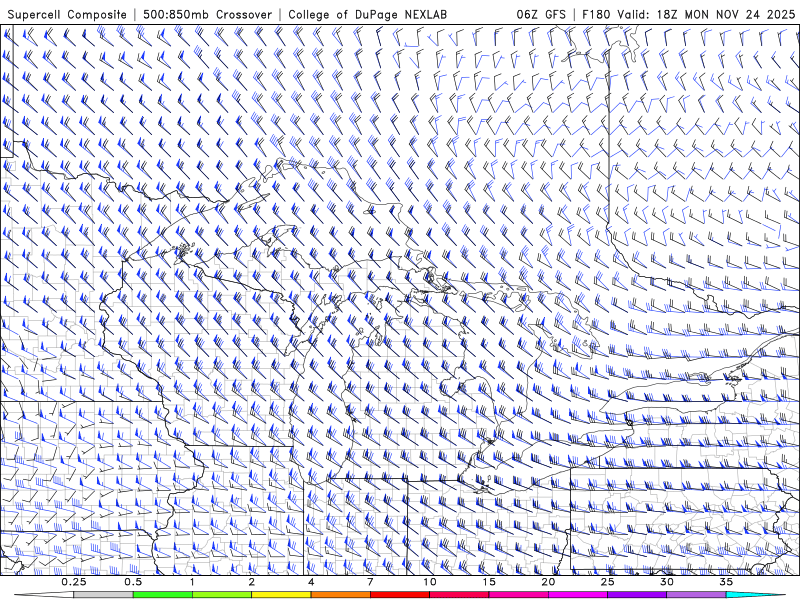Select the '500:850mb Crossover' header label
The width and height of the screenshot is (800, 600).
(207, 15)
